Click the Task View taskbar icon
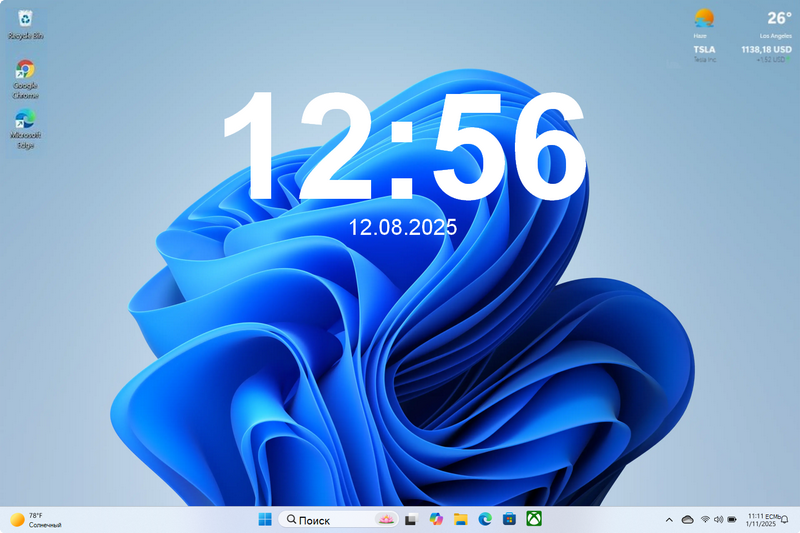800x533 pixels. tap(410, 519)
